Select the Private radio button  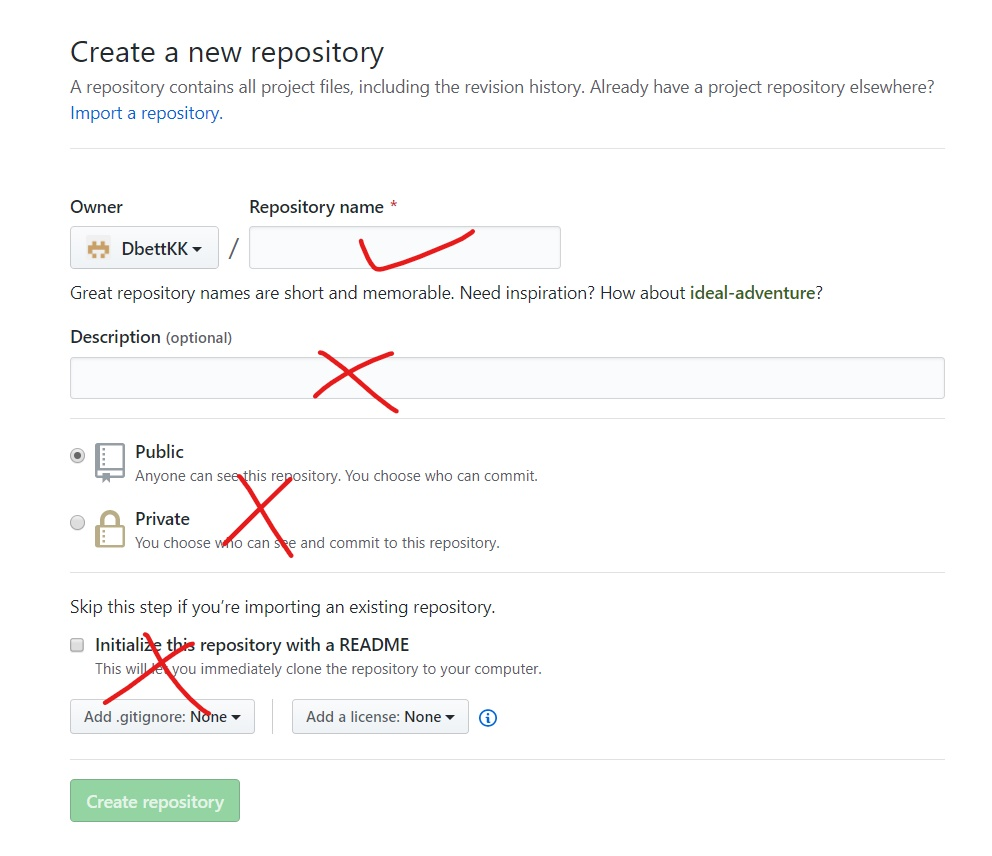click(x=77, y=522)
